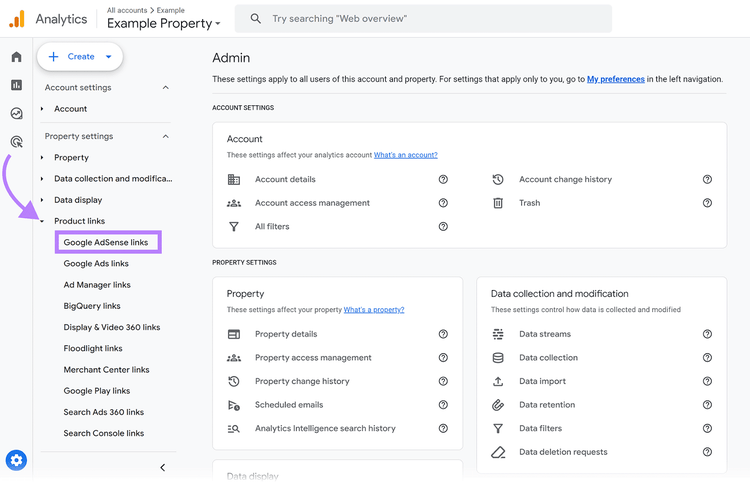Screen dimensions: 750x485
Task: Open Analytics Intelligence search history setting
Action: 325,428
